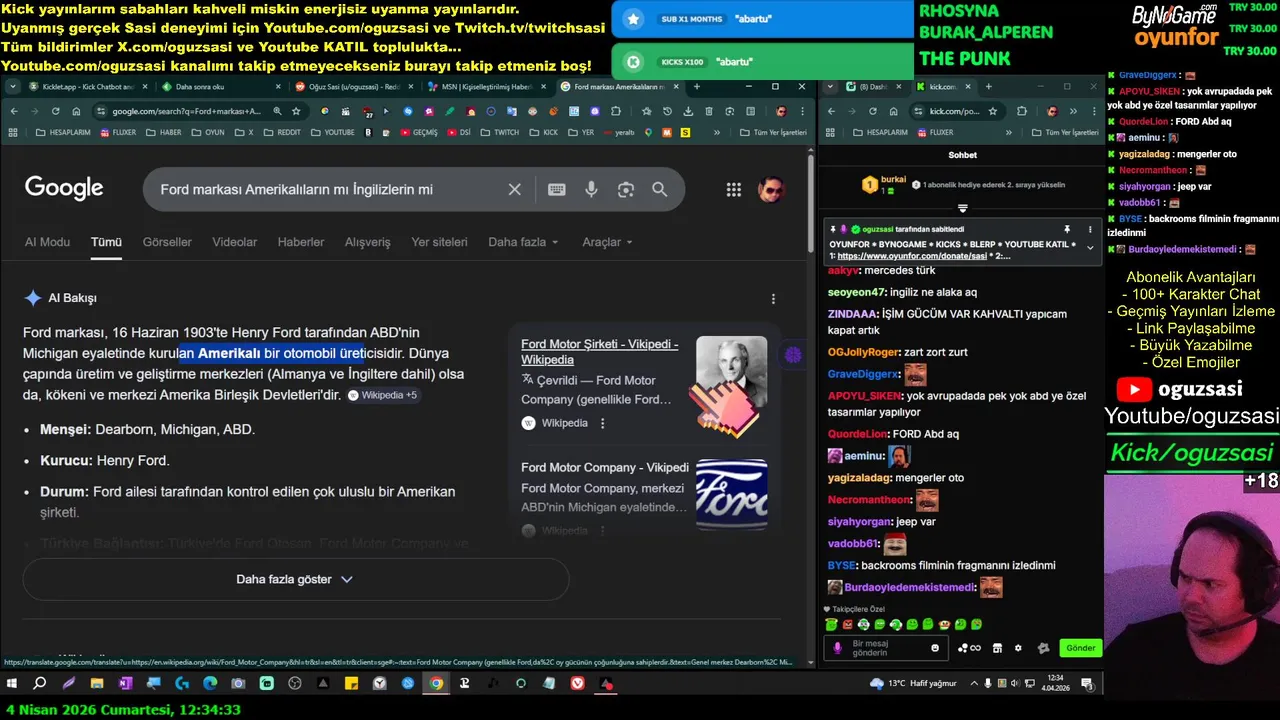The height and width of the screenshot is (720, 1280).
Task: Switch to the 'Alışveriş' tab
Action: pyautogui.click(x=367, y=242)
